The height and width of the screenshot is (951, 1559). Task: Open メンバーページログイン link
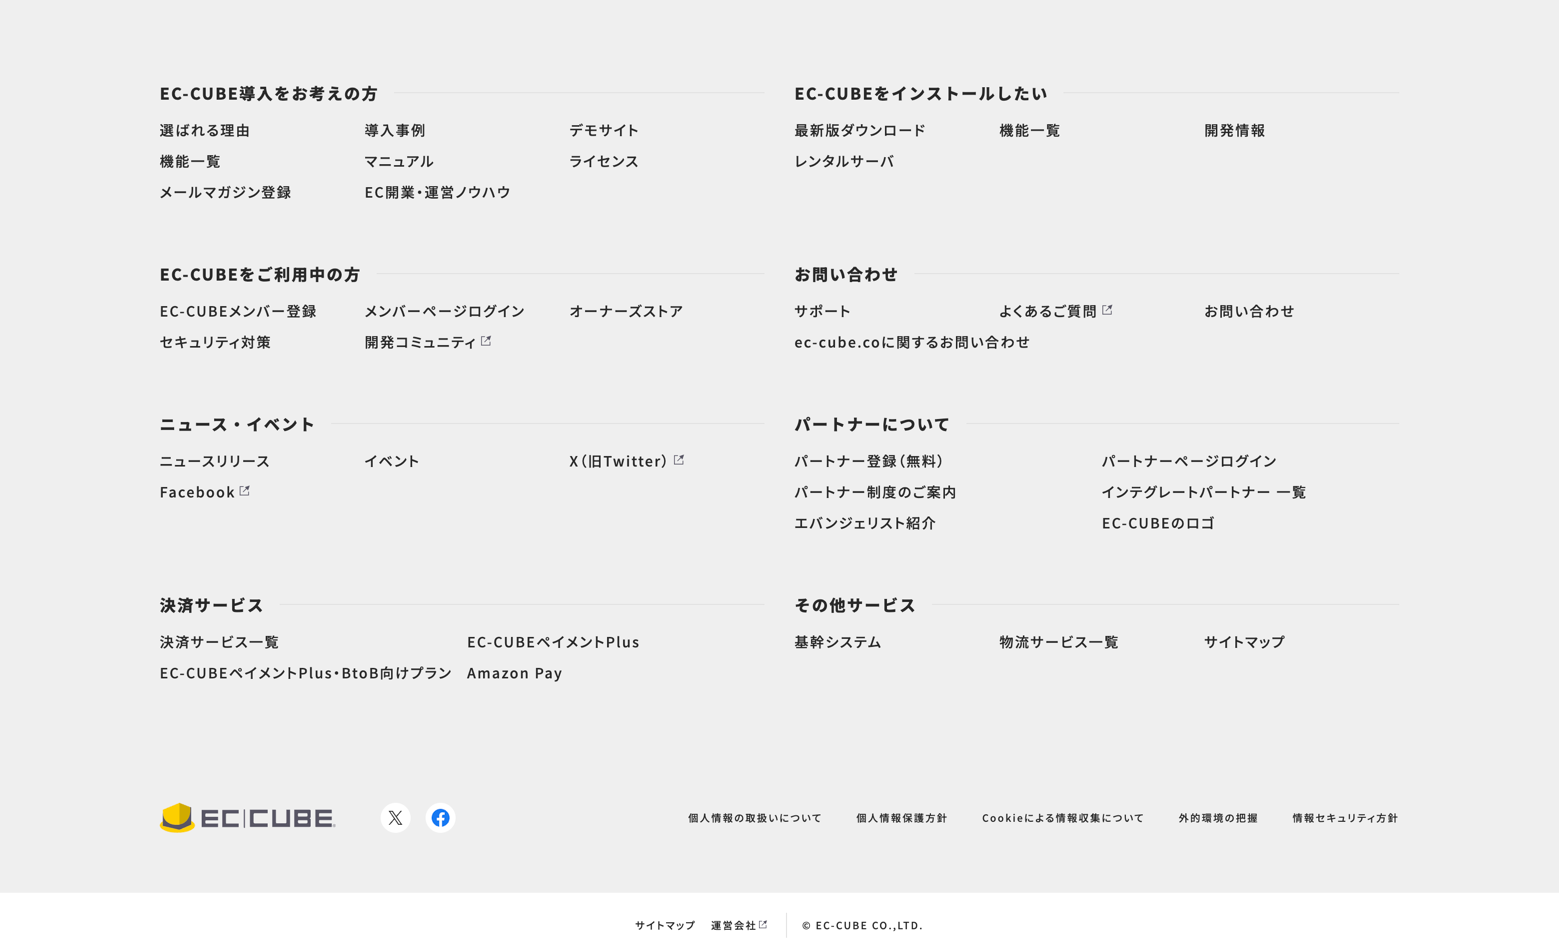[x=444, y=311]
